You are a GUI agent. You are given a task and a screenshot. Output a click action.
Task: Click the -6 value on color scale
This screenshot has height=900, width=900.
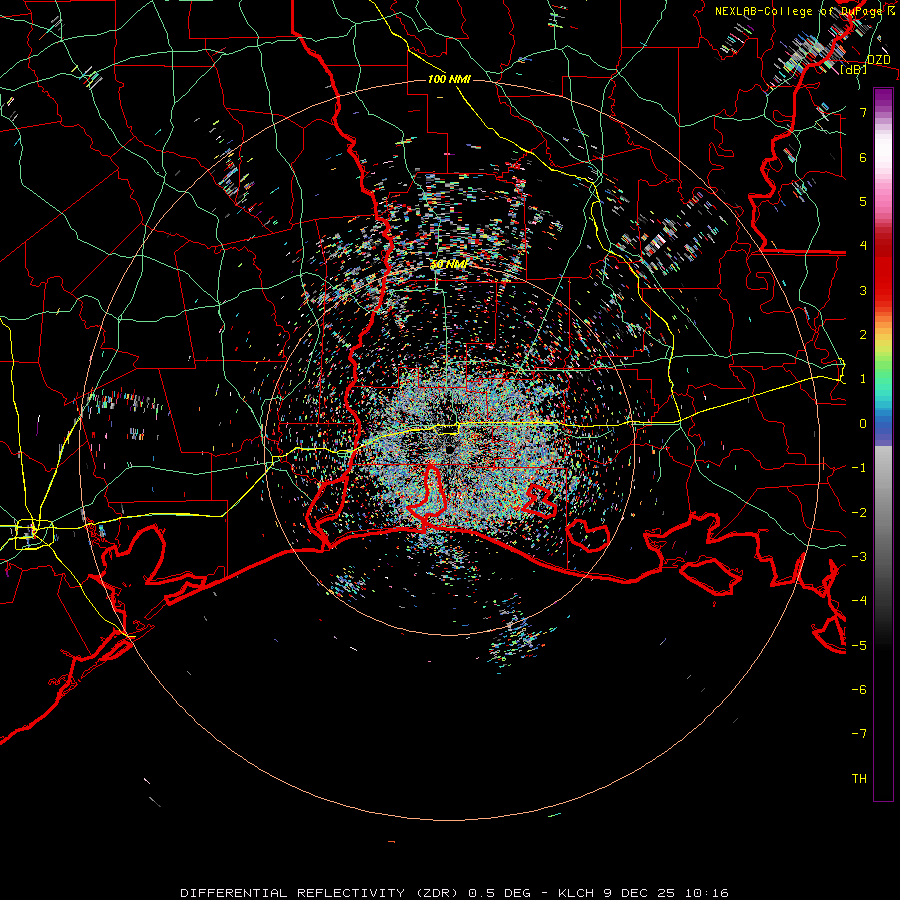[x=859, y=690]
